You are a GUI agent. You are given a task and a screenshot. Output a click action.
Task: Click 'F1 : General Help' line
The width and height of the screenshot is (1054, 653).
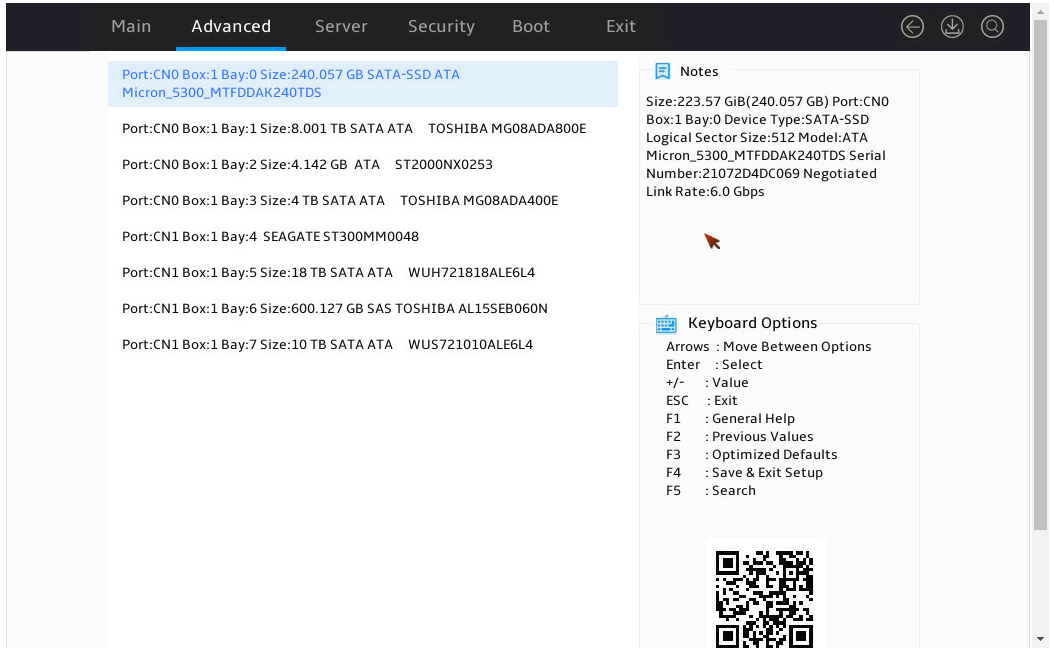(730, 418)
